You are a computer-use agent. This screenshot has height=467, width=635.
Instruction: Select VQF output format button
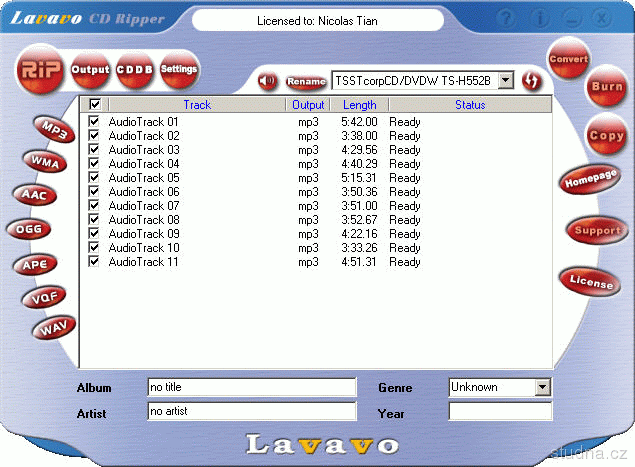[x=44, y=298]
